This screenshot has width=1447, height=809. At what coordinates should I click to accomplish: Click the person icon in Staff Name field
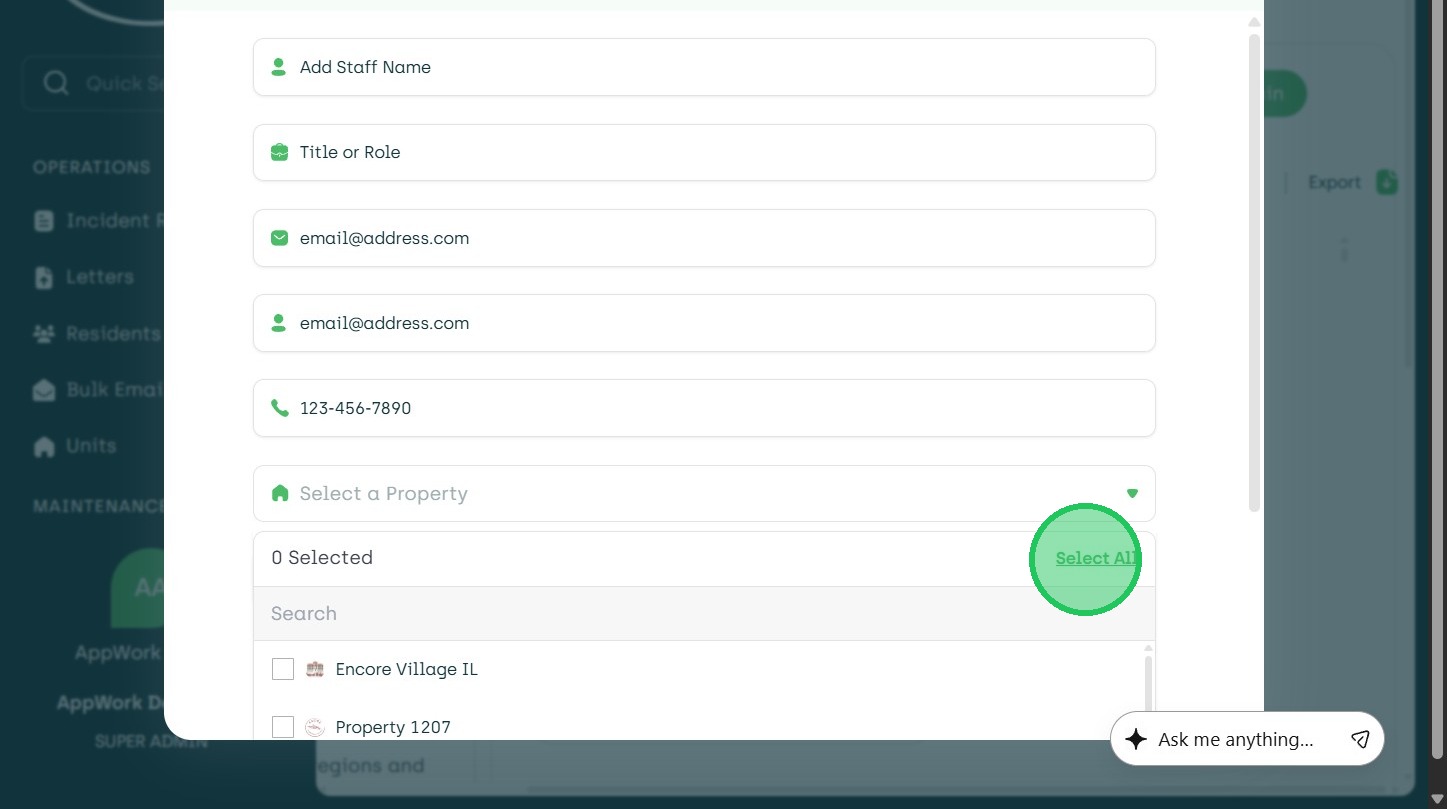(279, 67)
